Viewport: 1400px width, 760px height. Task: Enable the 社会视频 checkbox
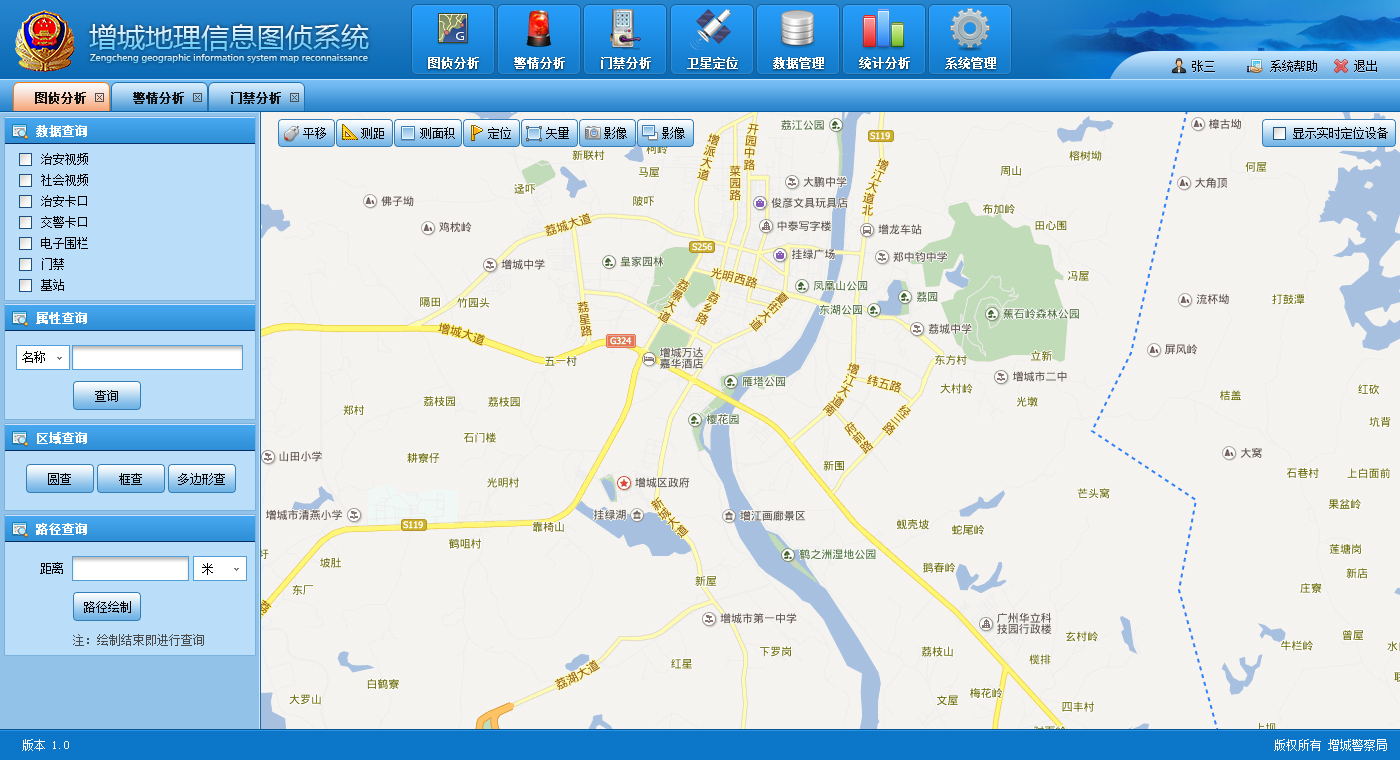tap(26, 180)
